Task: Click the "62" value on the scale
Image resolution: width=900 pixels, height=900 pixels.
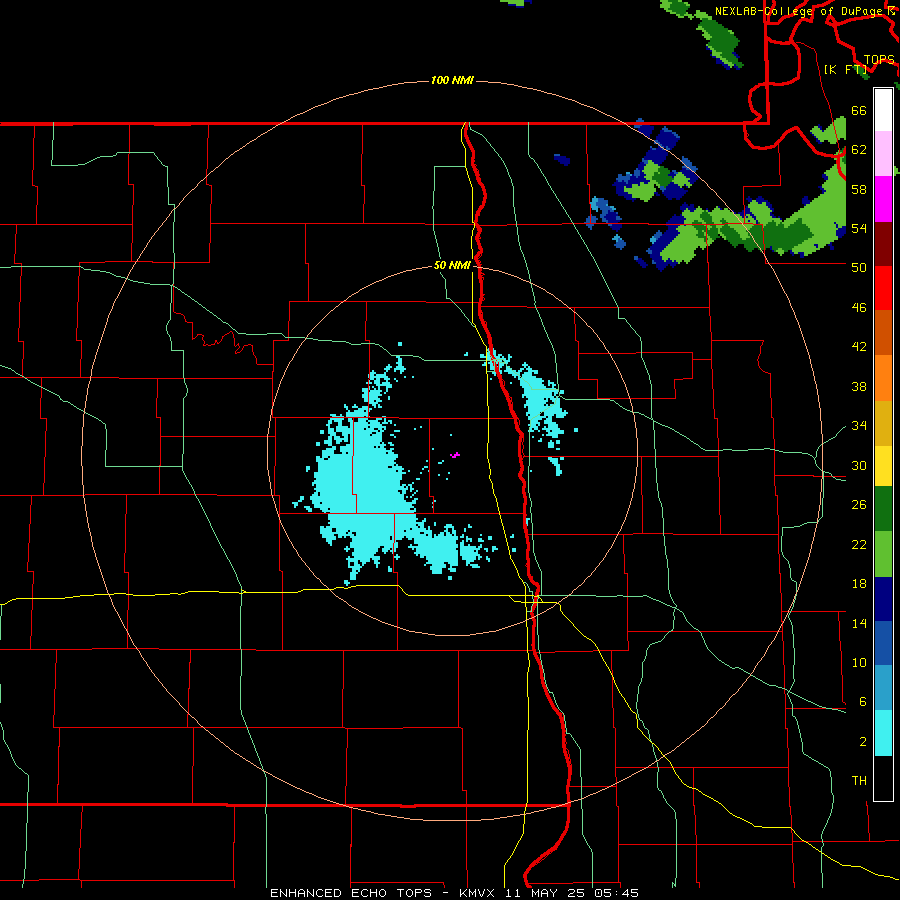Action: click(859, 149)
